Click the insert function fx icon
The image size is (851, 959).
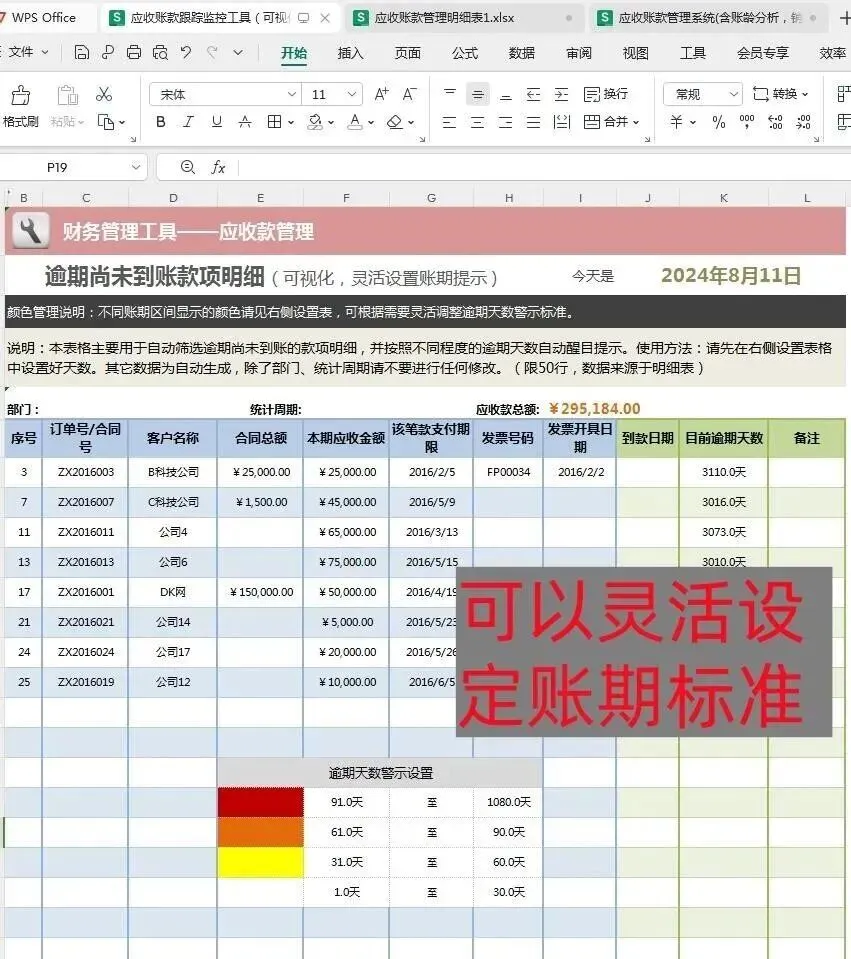[218, 167]
